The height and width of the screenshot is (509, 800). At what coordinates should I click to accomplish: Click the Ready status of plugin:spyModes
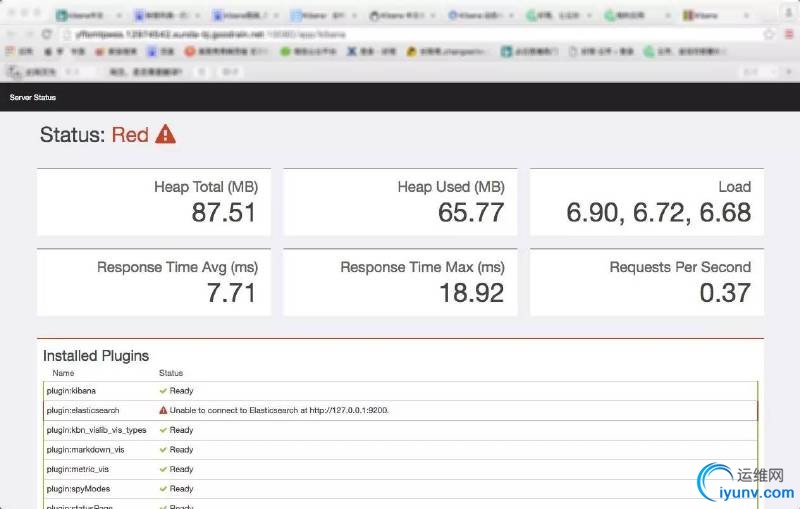pos(181,489)
